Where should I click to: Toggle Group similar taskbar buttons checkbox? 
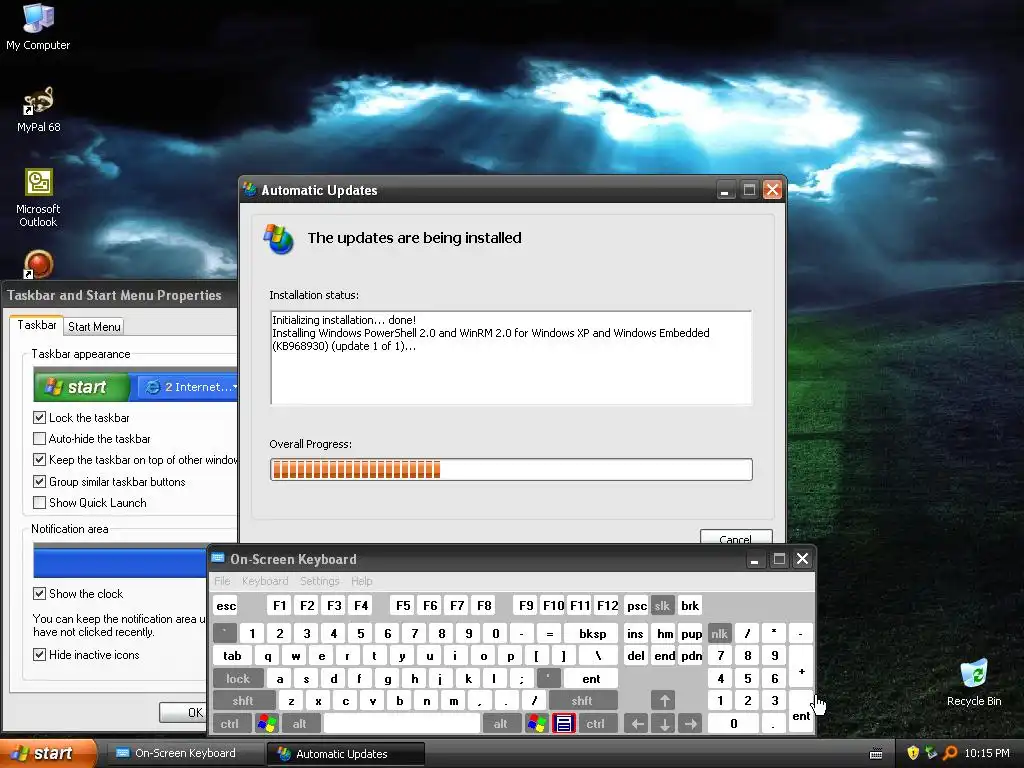(x=39, y=481)
